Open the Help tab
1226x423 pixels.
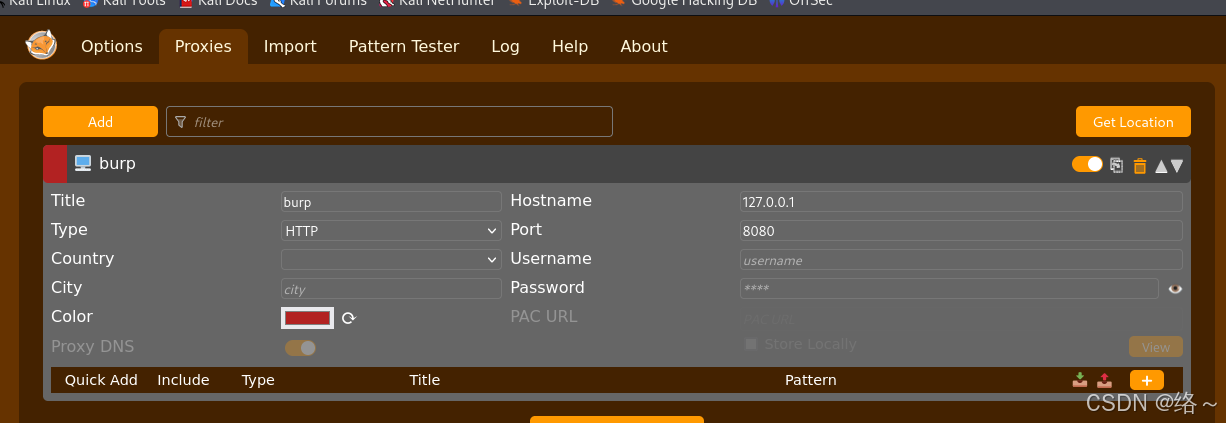570,46
